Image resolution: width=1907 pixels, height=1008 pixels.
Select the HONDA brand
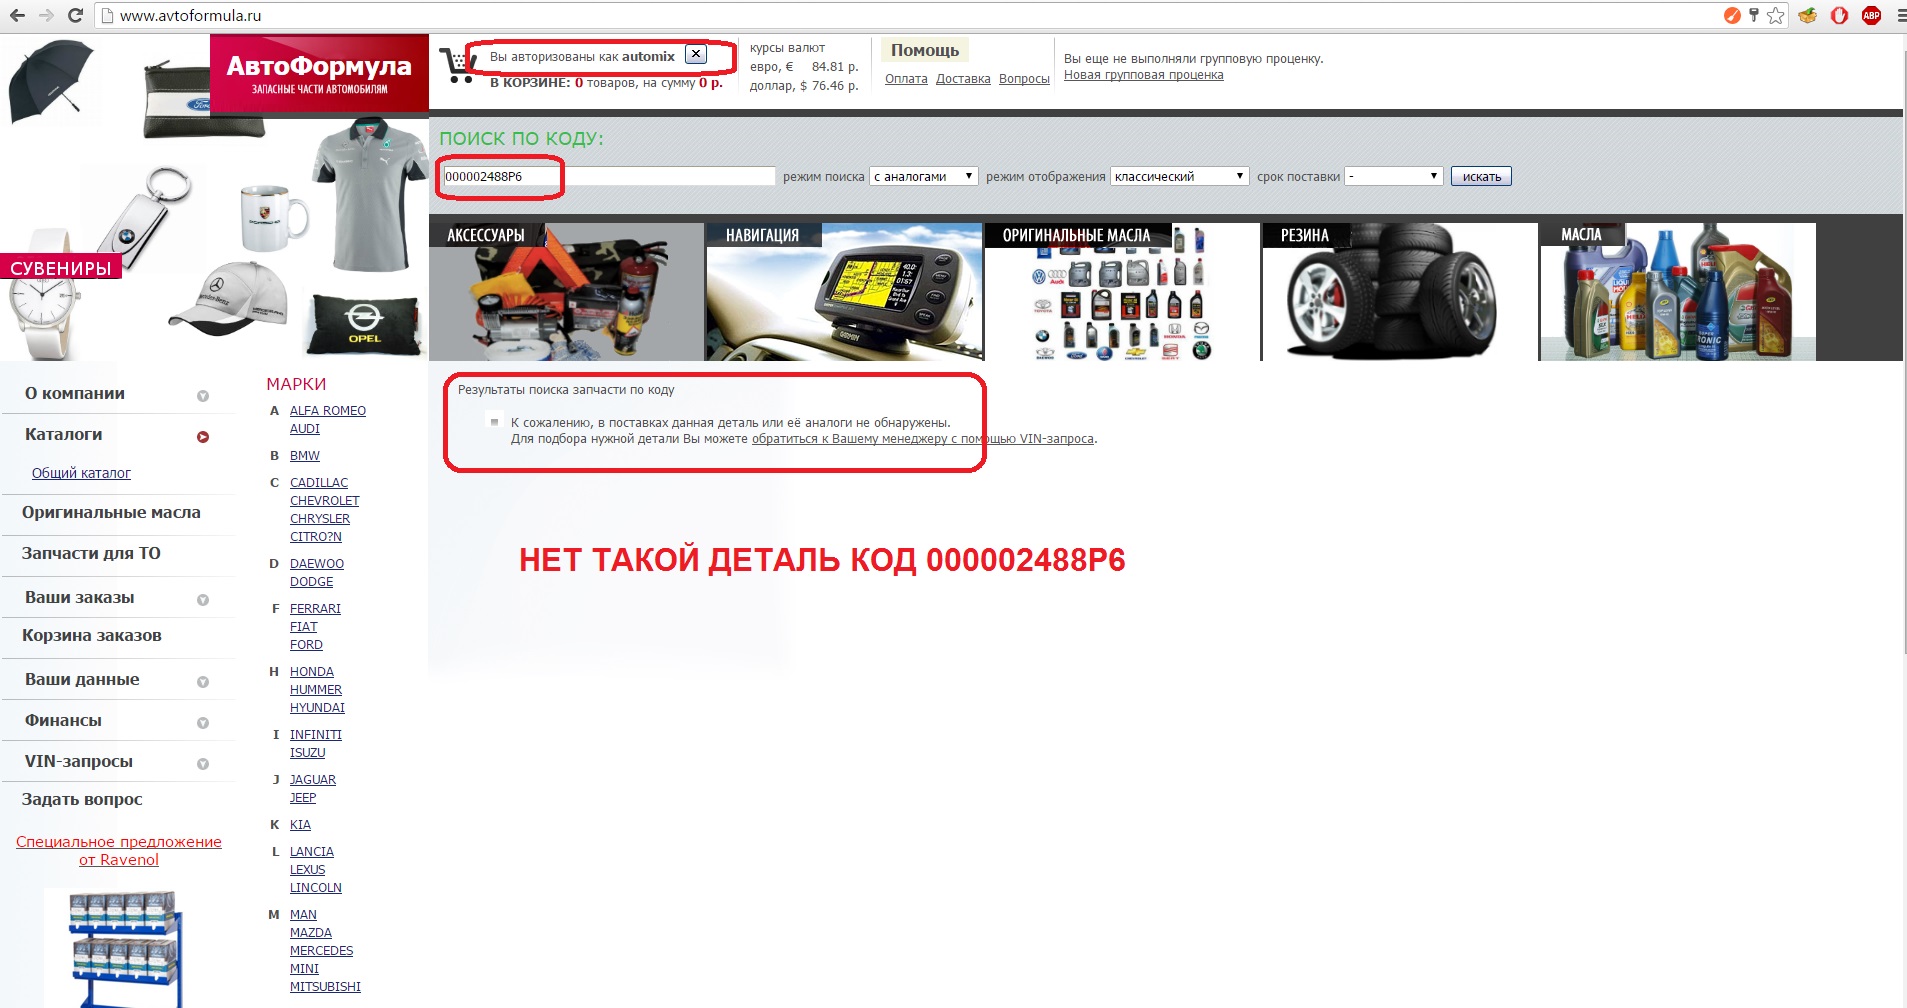(x=312, y=672)
